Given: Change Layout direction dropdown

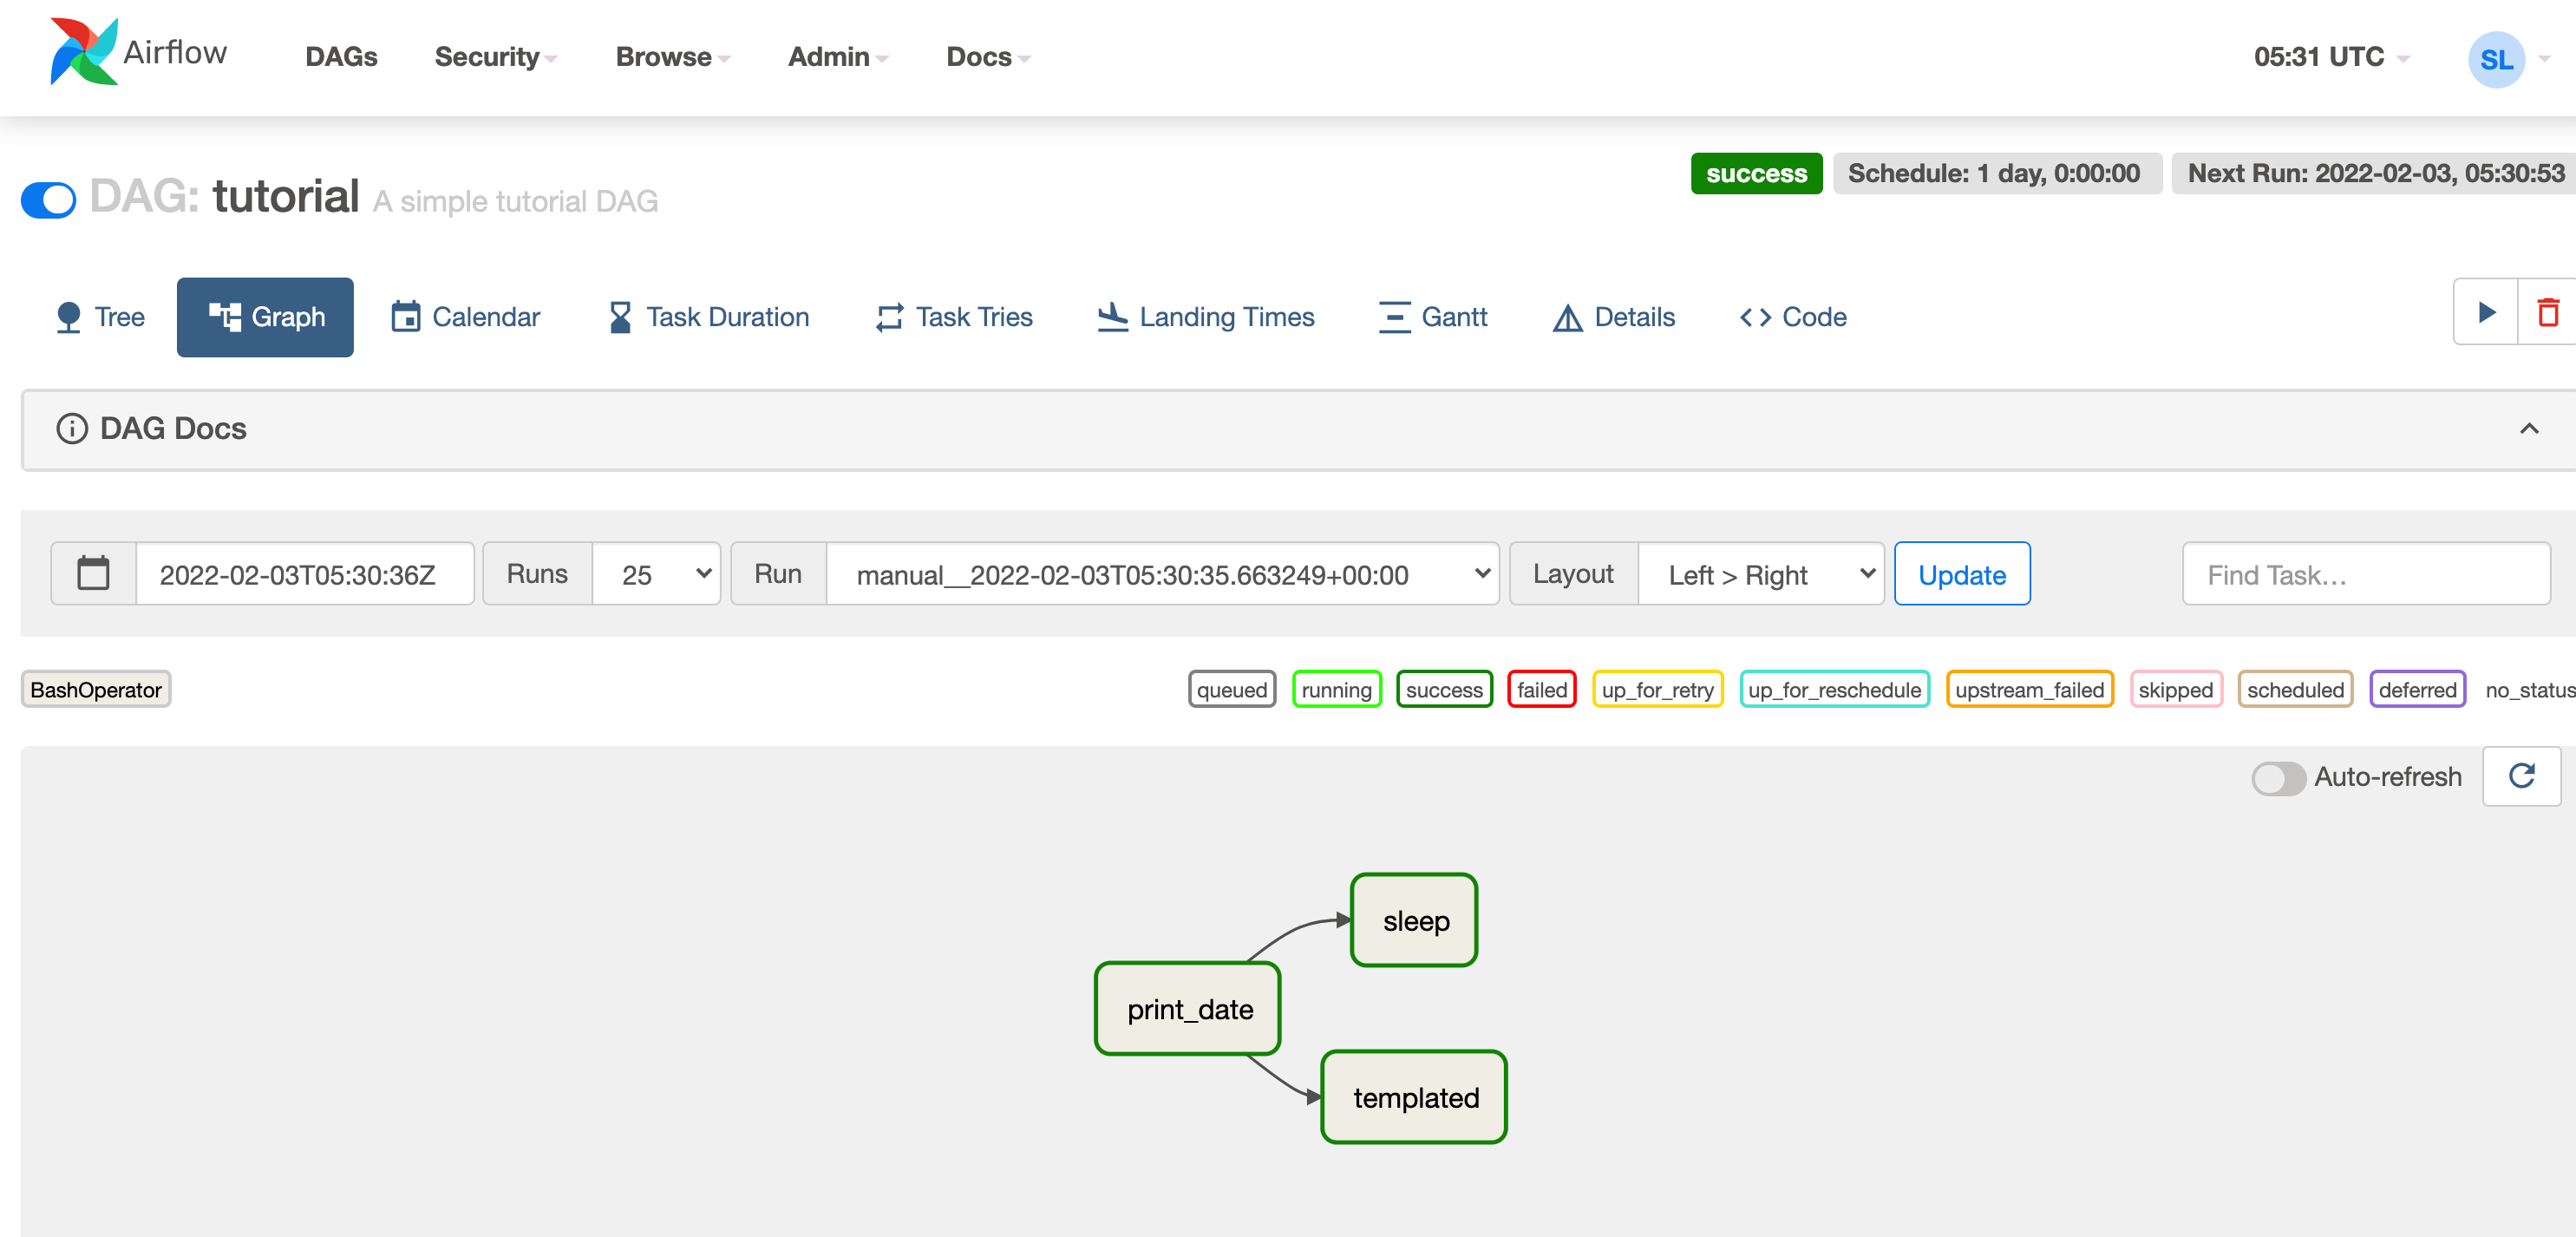Looking at the screenshot, I should click(1760, 574).
